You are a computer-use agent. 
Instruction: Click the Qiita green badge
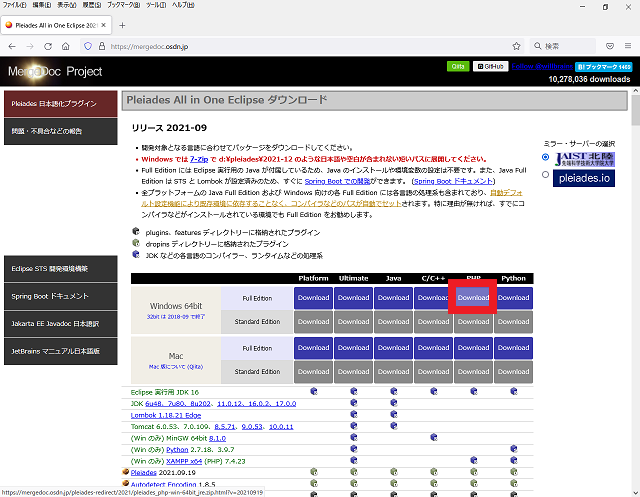click(458, 67)
